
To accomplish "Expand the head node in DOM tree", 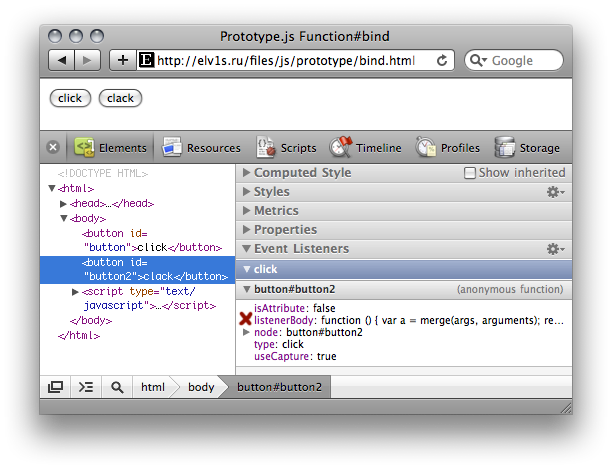I will point(63,204).
